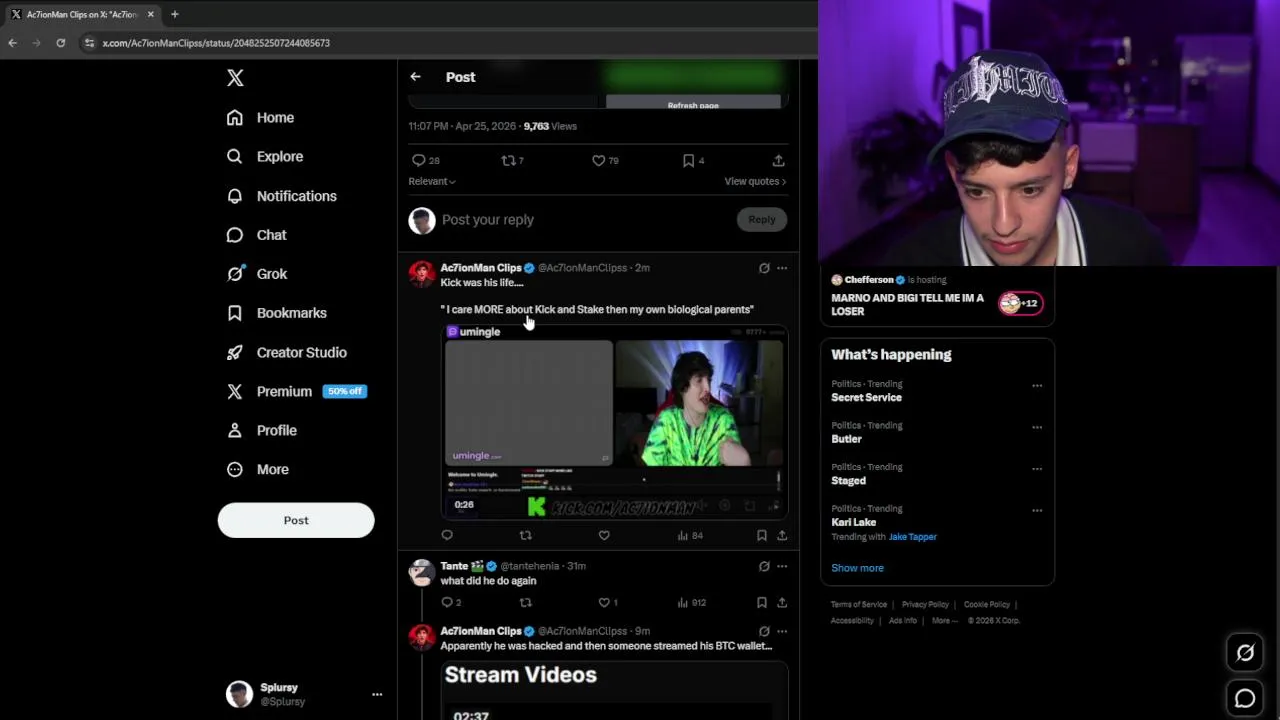The width and height of the screenshot is (1280, 720).
Task: View Tante's post analytics 912 views
Action: coord(691,602)
